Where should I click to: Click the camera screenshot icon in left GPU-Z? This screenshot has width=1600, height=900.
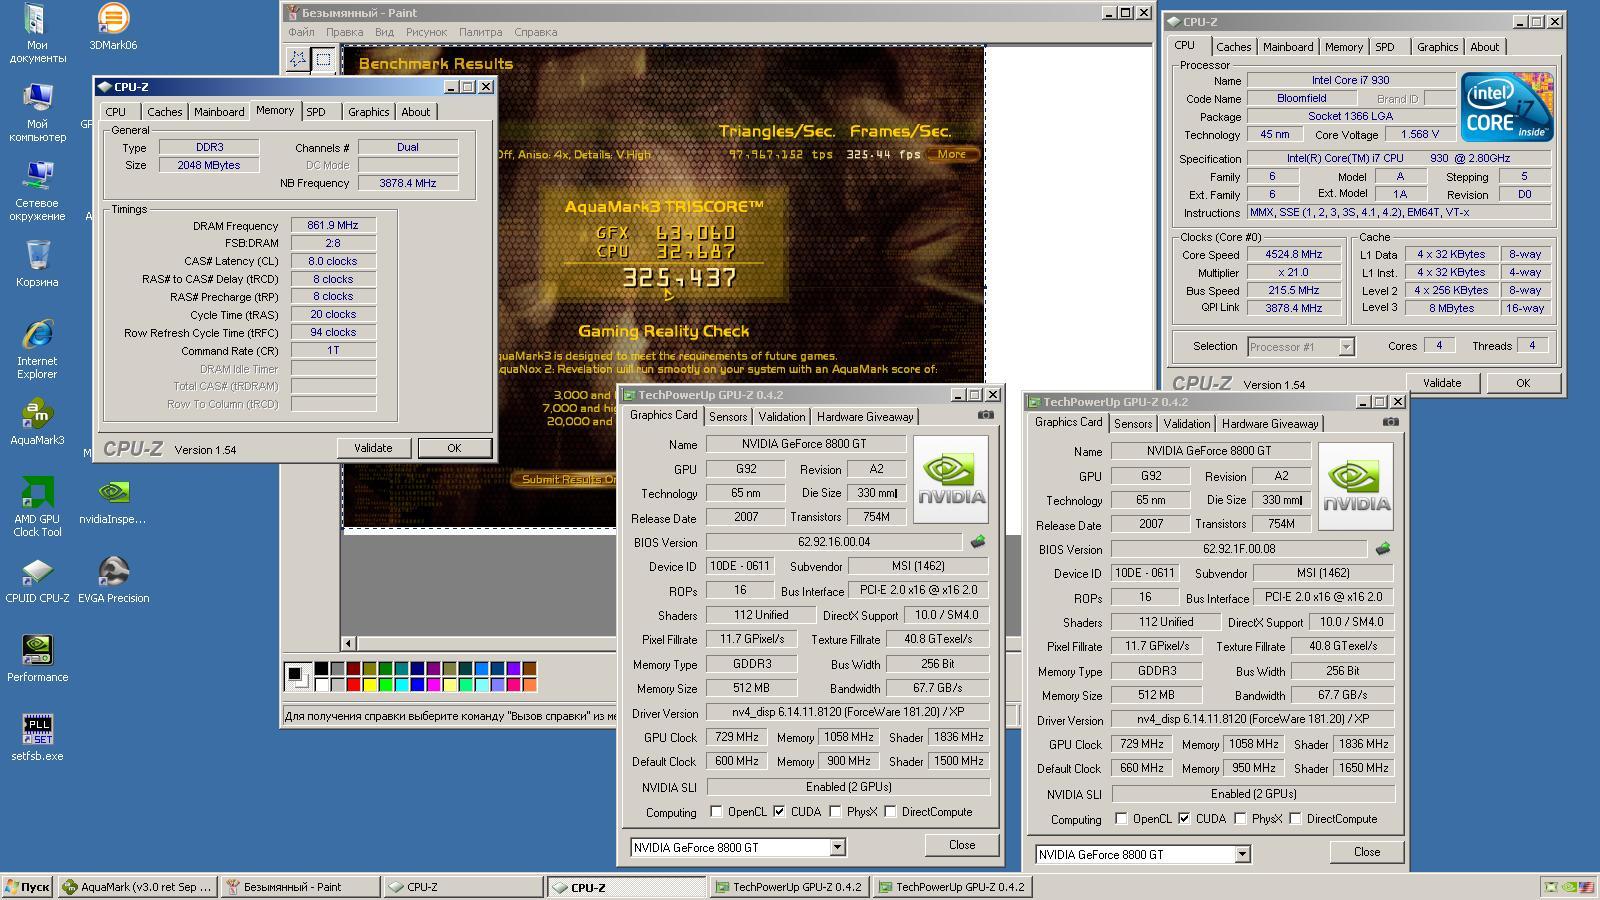tap(985, 415)
